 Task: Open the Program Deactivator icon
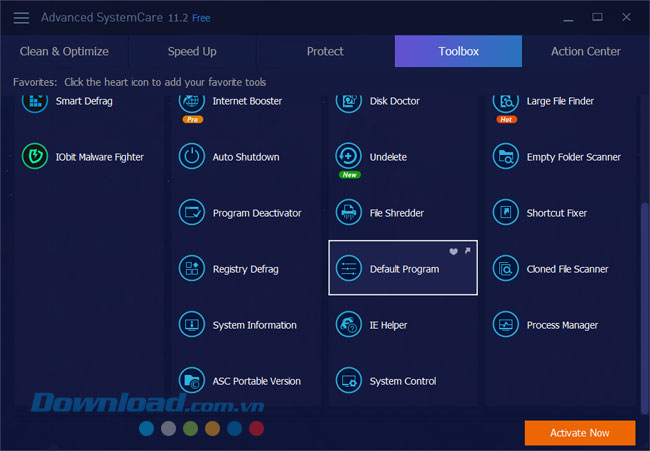(x=192, y=212)
